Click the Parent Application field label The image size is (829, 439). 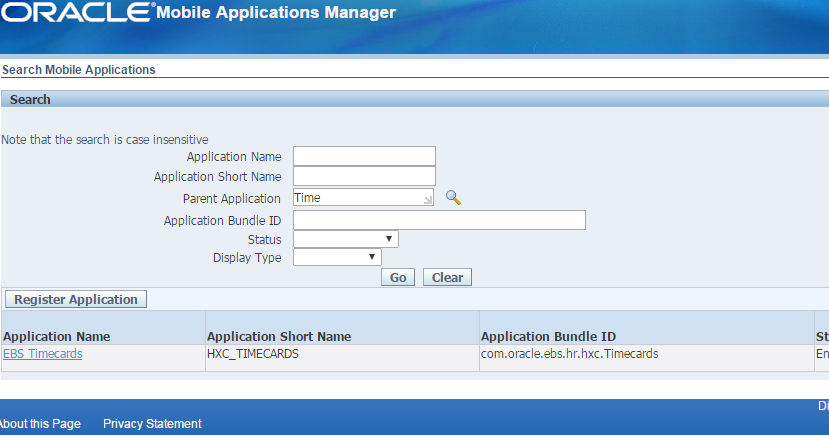[232, 198]
